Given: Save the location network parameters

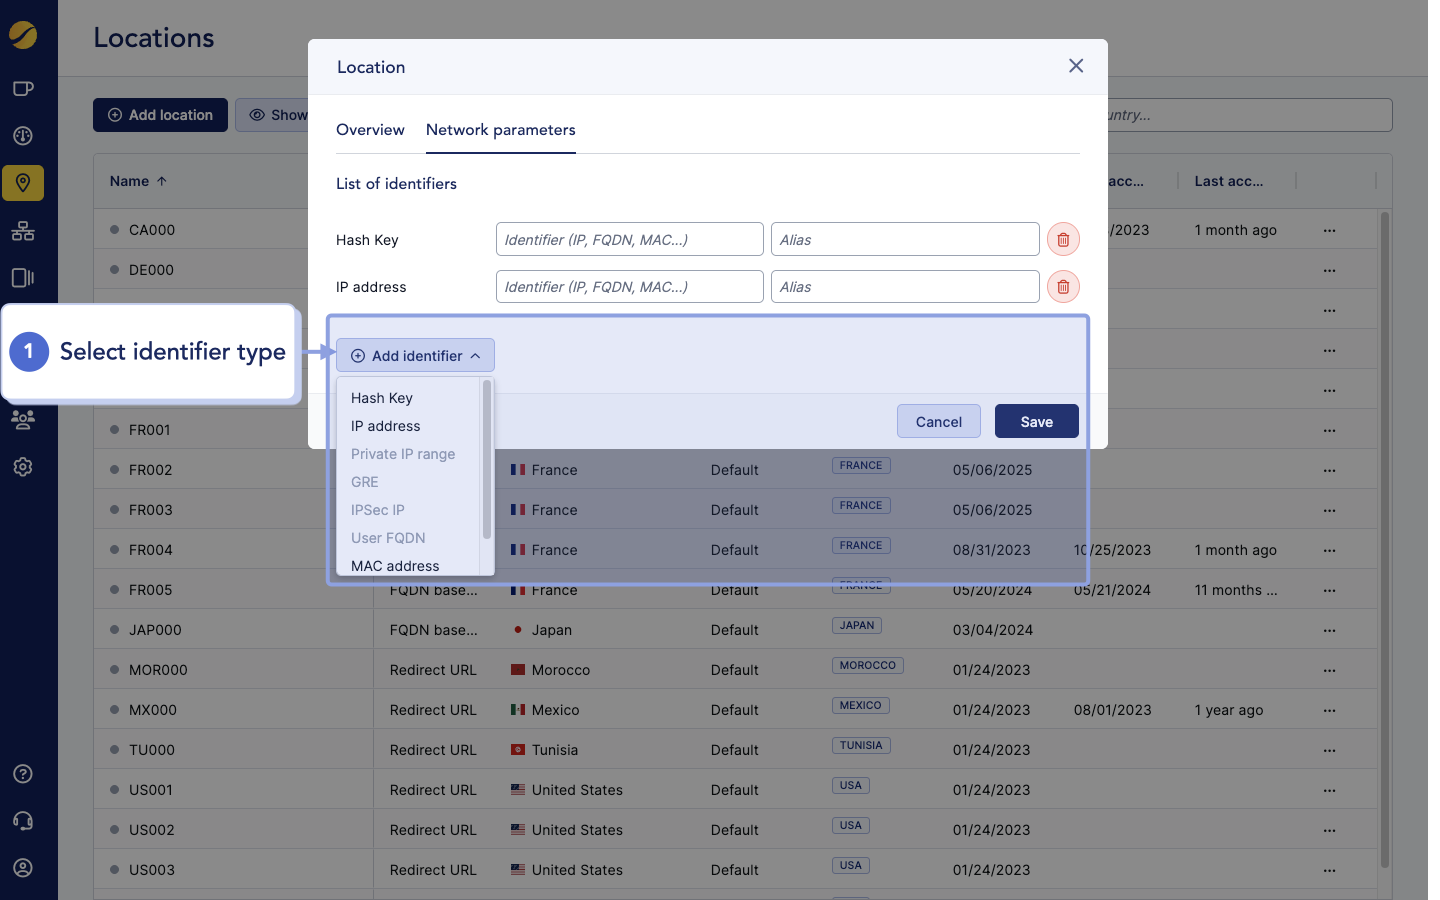Looking at the screenshot, I should click(x=1036, y=421).
